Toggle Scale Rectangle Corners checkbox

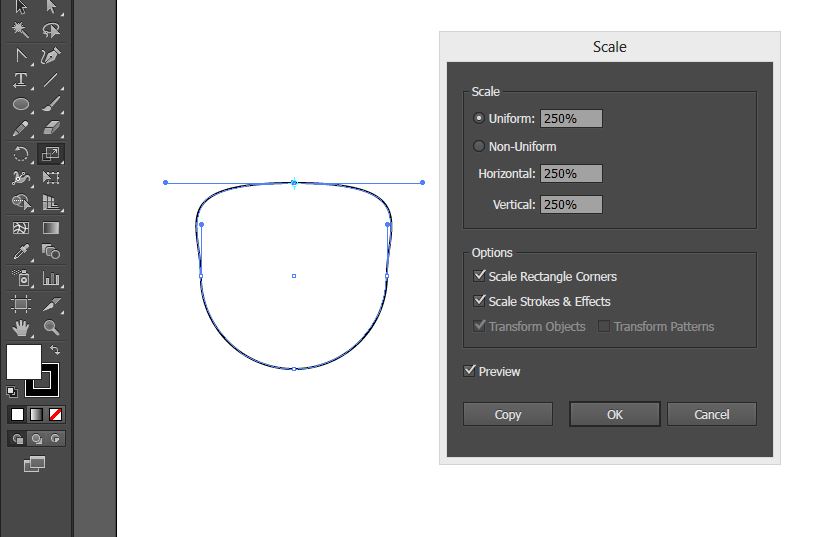[480, 276]
